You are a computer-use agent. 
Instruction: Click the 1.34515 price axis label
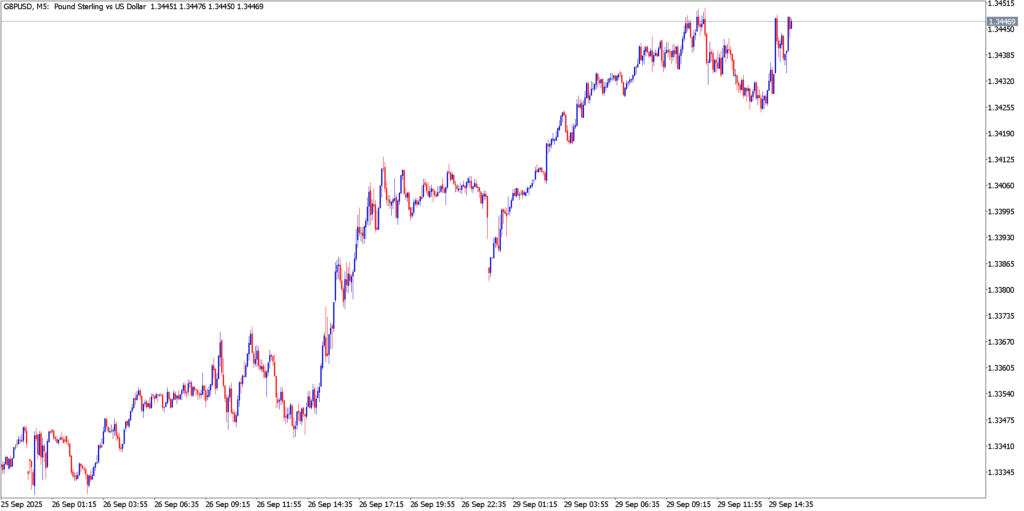point(1002,4)
